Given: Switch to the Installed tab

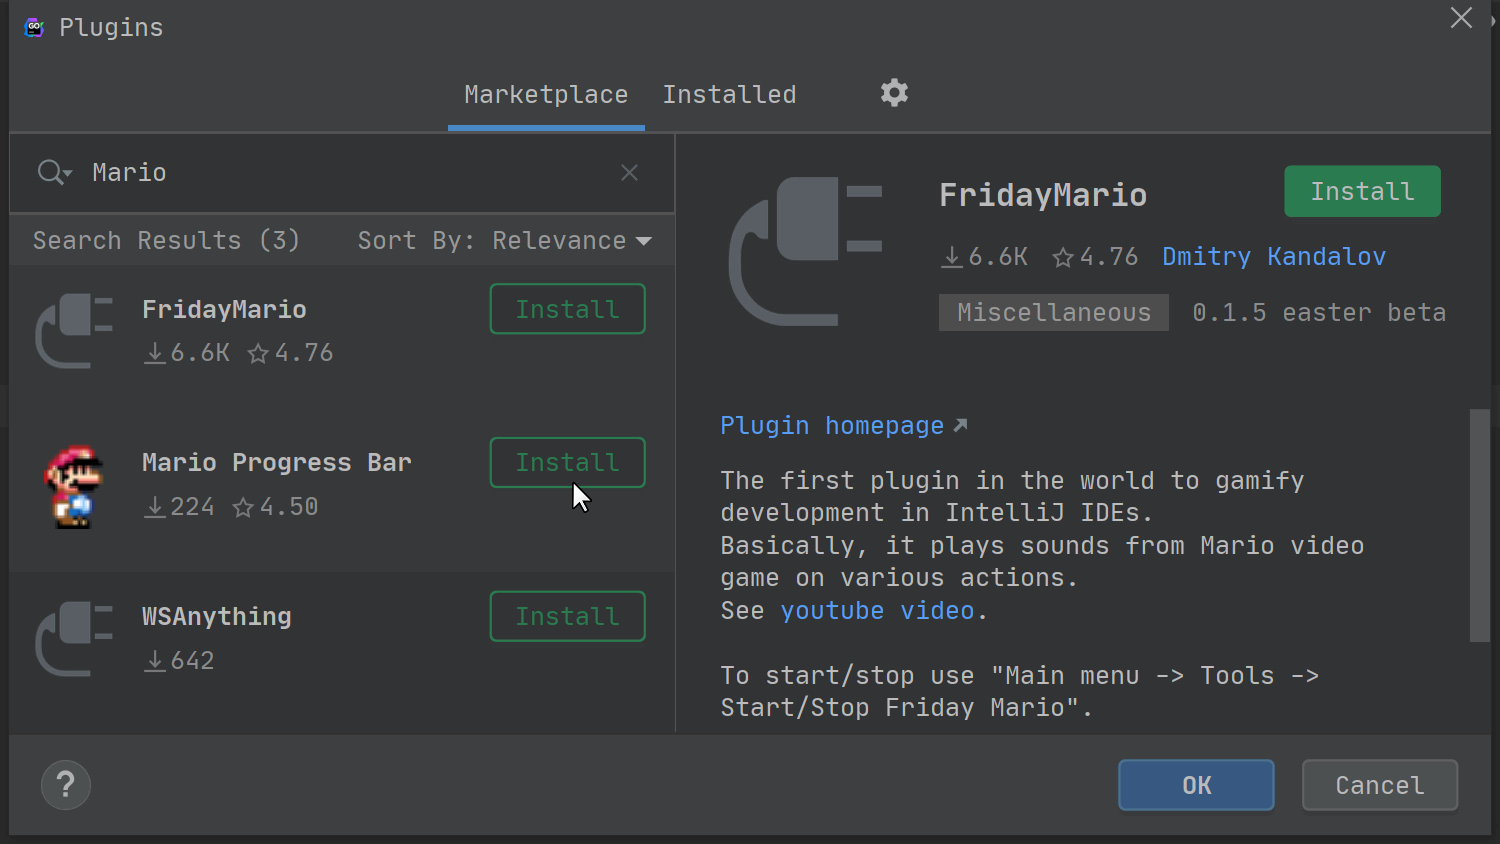Looking at the screenshot, I should click(729, 94).
